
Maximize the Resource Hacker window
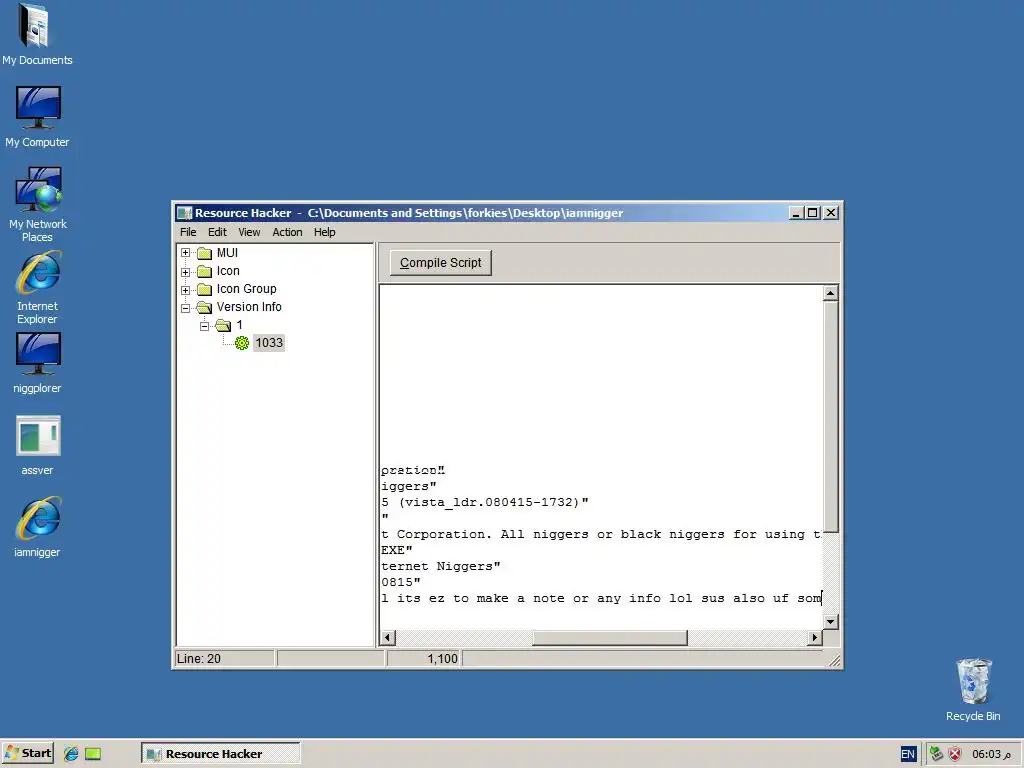point(813,213)
